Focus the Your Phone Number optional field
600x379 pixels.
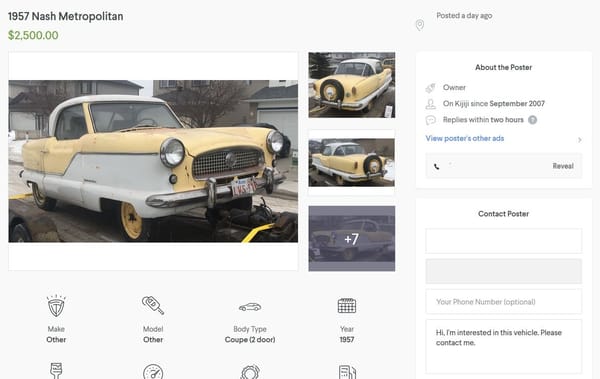[504, 302]
